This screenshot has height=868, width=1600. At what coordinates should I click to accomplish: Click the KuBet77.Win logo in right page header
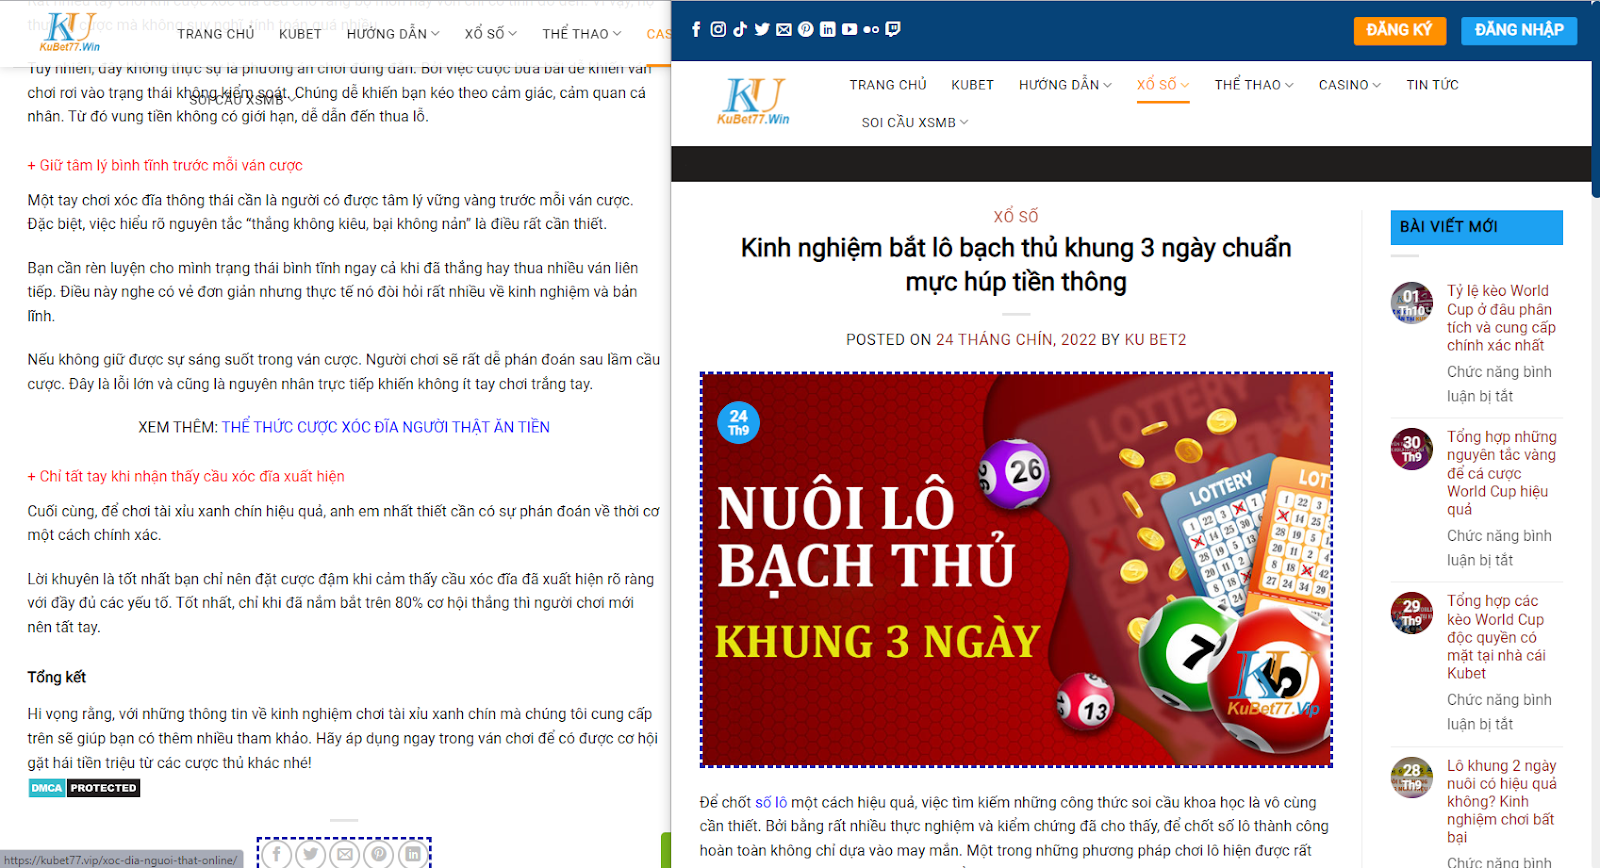753,102
